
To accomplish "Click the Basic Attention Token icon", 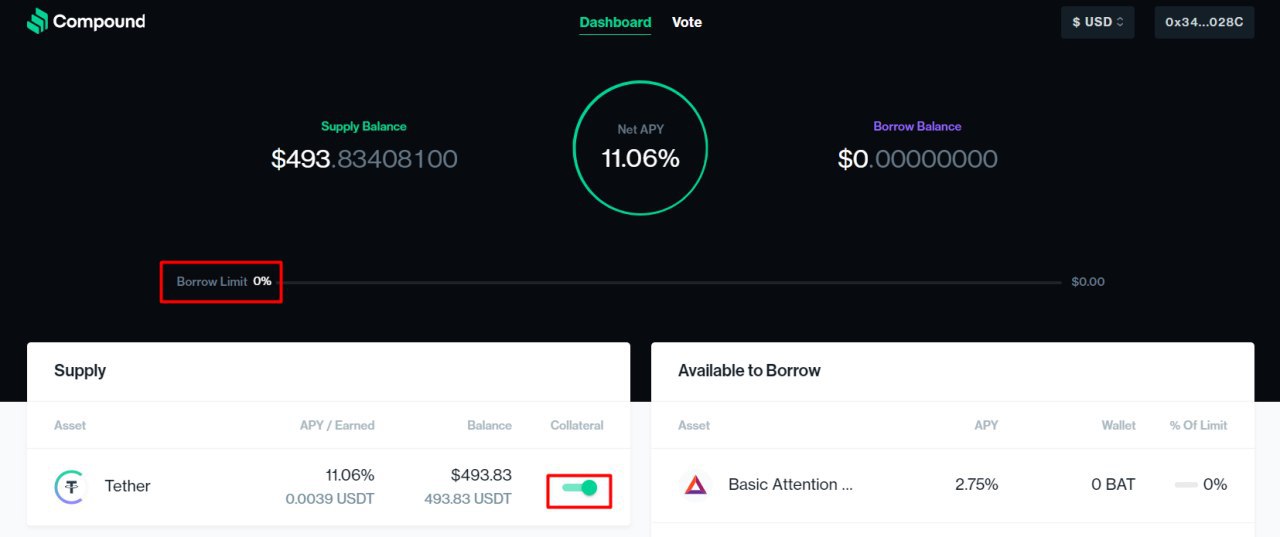I will (695, 485).
